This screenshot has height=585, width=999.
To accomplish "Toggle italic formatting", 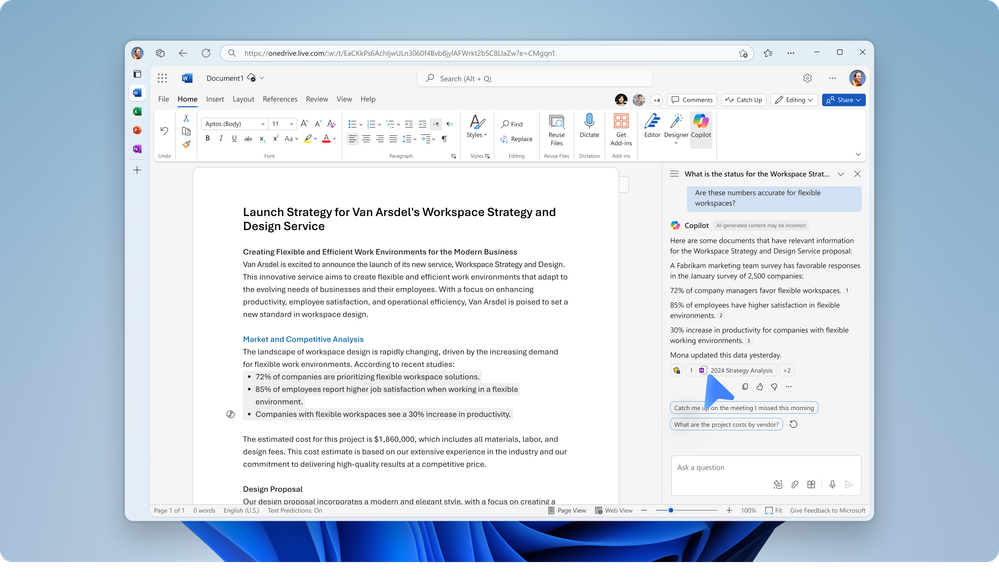I will [221, 138].
